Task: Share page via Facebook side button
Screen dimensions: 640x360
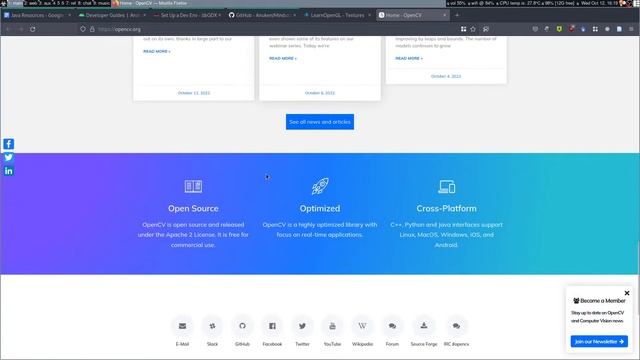Action: point(9,144)
